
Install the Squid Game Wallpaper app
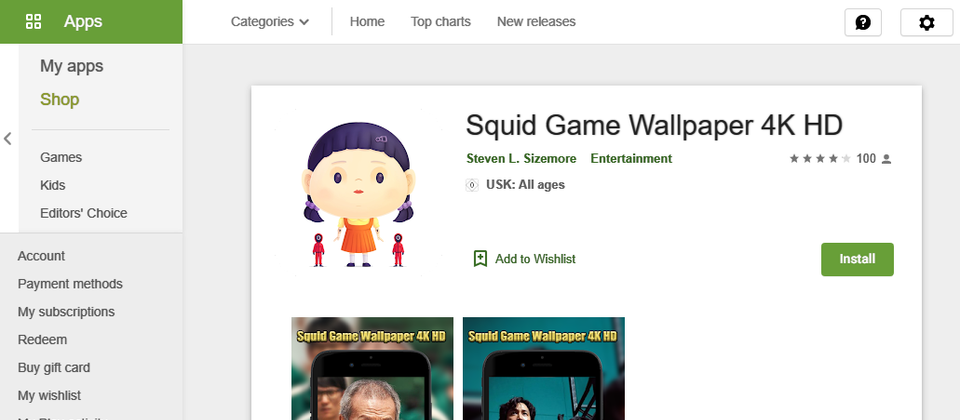point(857,259)
